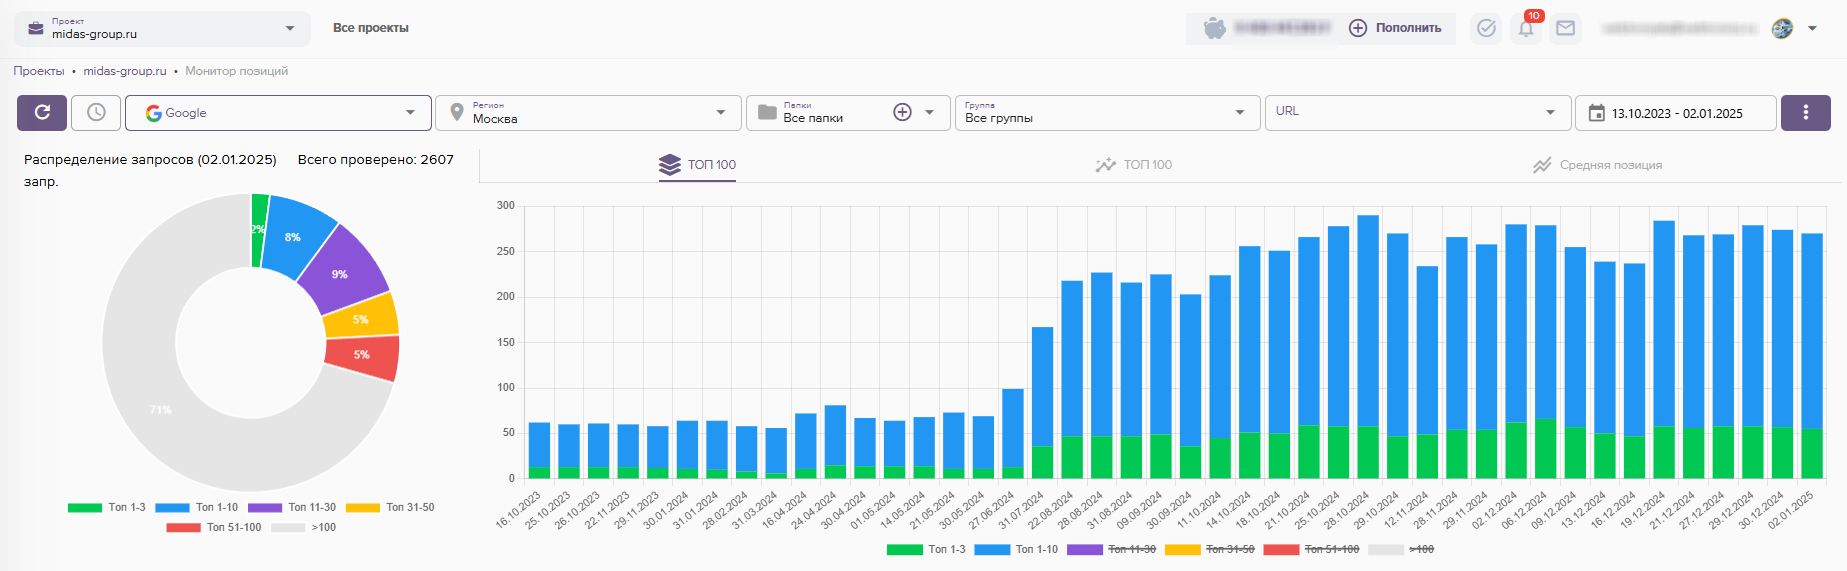The width and height of the screenshot is (1847, 571).
Task: Click the tasks checkmark icon
Action: pyautogui.click(x=1486, y=29)
